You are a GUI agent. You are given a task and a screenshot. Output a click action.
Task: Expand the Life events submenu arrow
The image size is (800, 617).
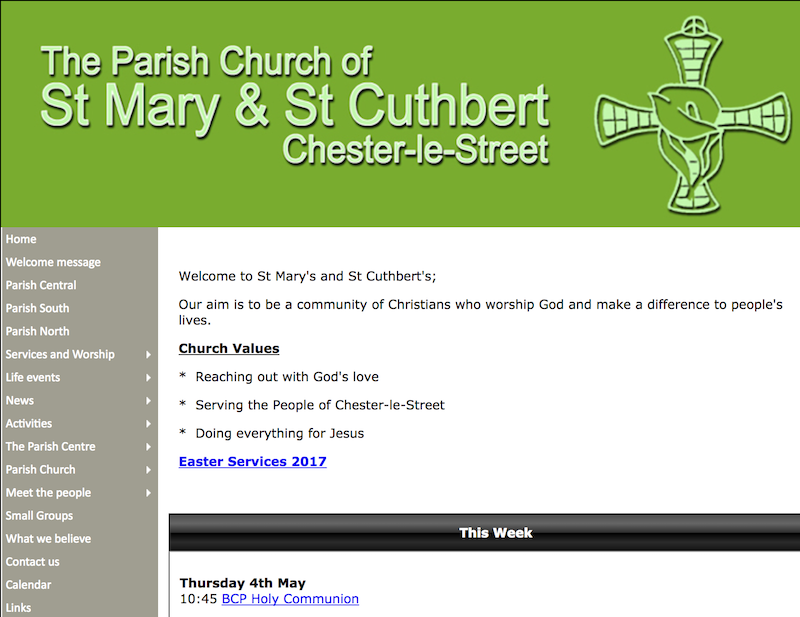[x=148, y=378]
